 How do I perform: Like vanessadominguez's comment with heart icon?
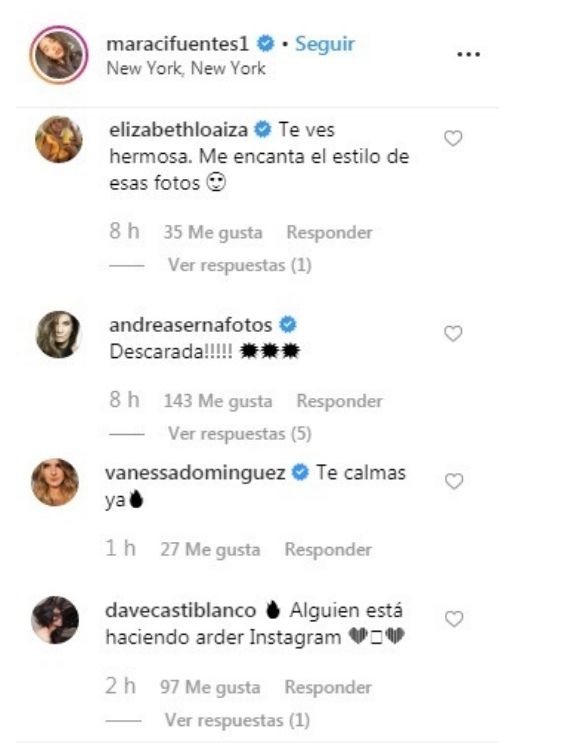point(454,481)
